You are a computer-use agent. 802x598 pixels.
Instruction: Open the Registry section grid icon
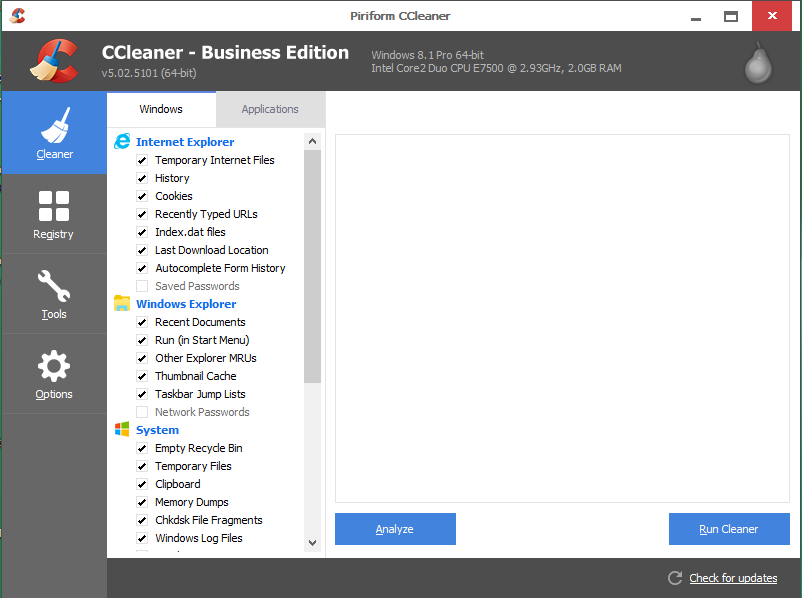click(54, 206)
